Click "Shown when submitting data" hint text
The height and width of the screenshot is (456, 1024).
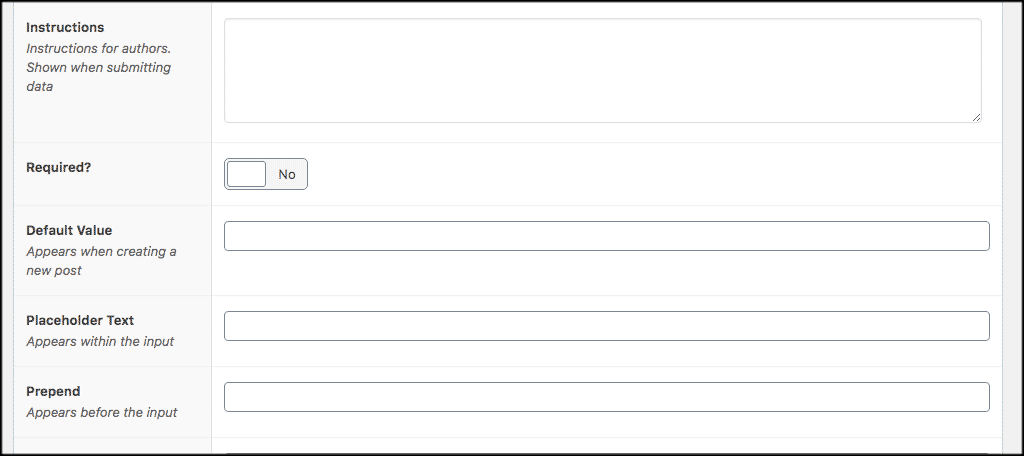pyautogui.click(x=98, y=77)
